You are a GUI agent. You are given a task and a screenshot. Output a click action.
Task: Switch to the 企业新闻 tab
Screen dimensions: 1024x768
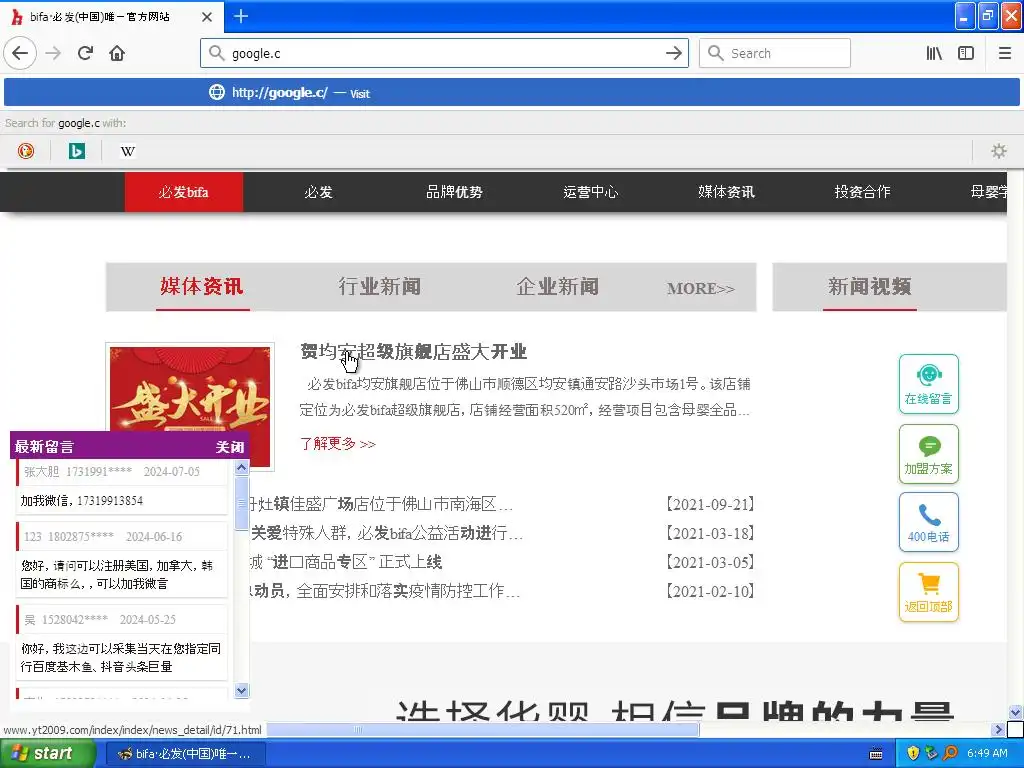(557, 287)
